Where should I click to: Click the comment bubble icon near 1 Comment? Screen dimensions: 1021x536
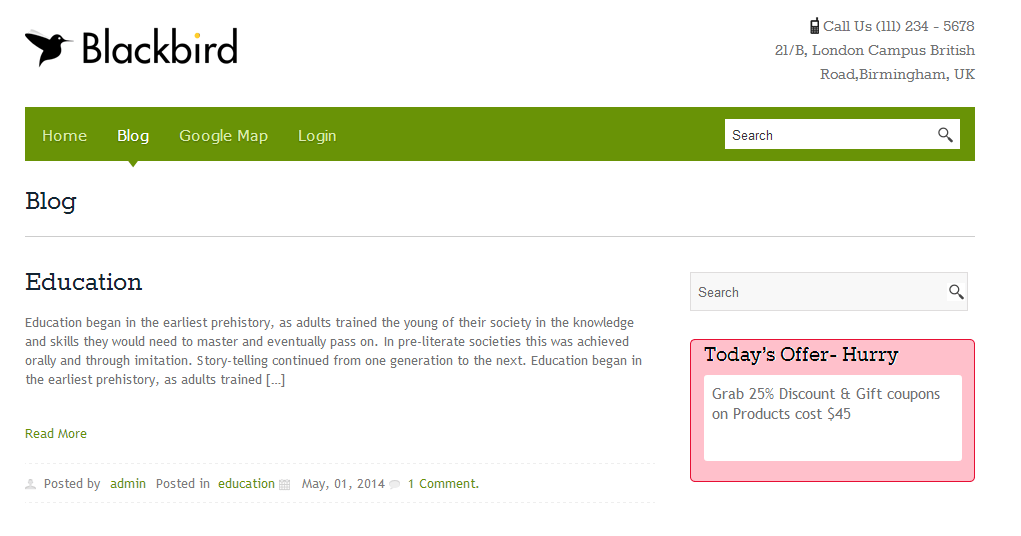(395, 484)
